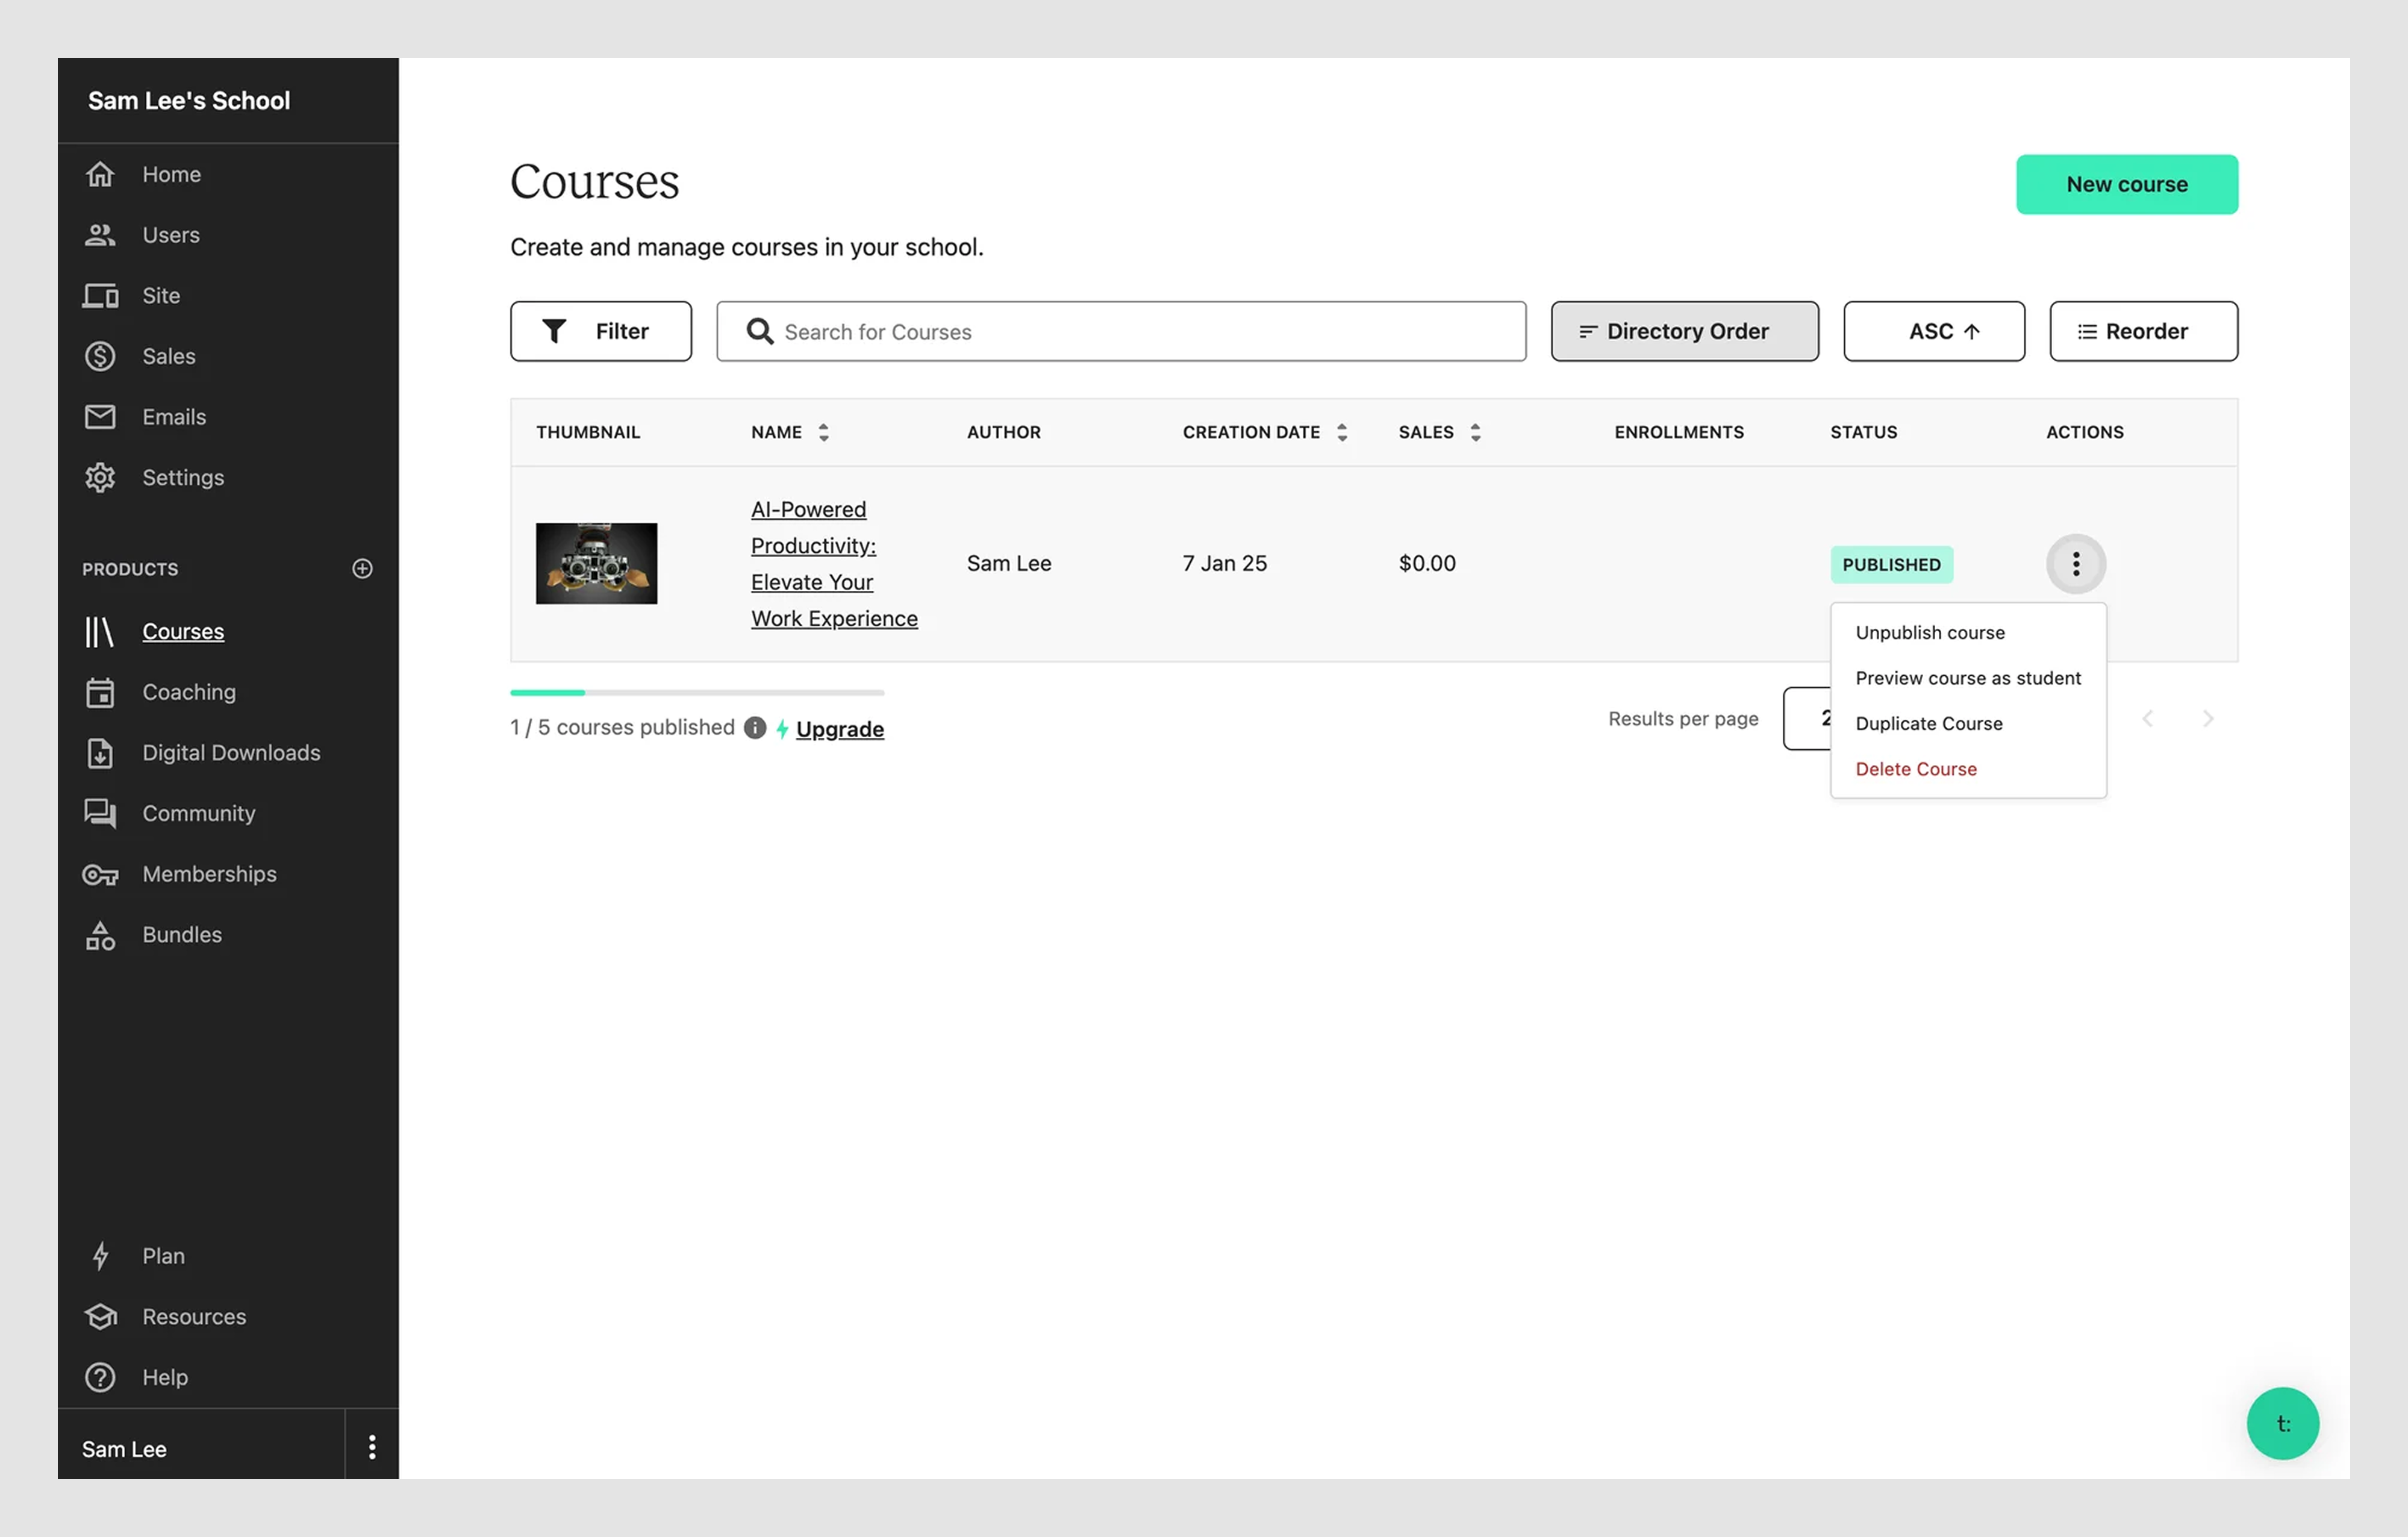The image size is (2408, 1537).
Task: Open the Filter button
Action: (x=600, y=331)
